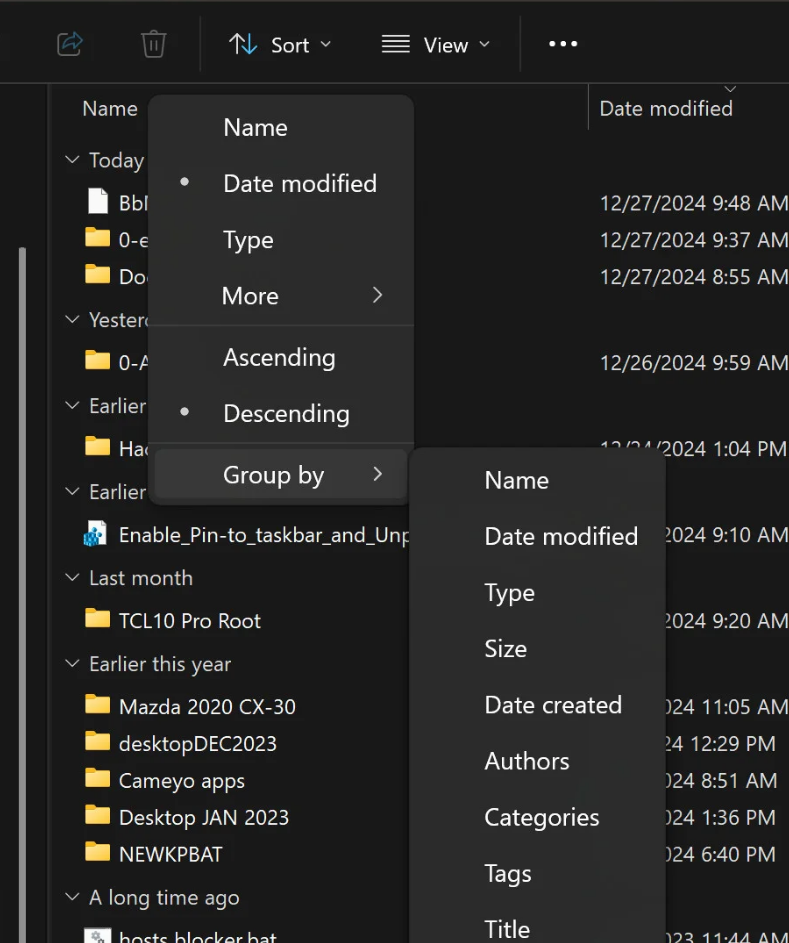Collapse the Last month group

click(x=72, y=578)
